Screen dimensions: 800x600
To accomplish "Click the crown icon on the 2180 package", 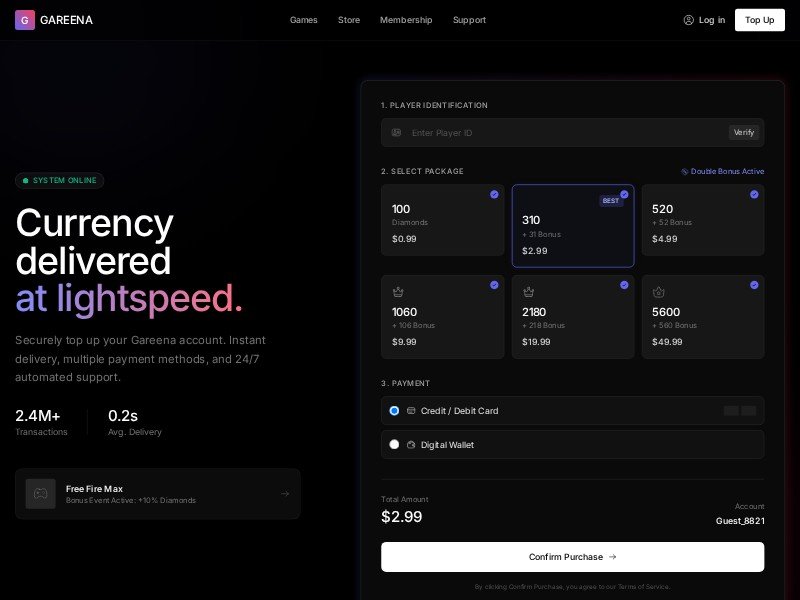I will coord(528,292).
